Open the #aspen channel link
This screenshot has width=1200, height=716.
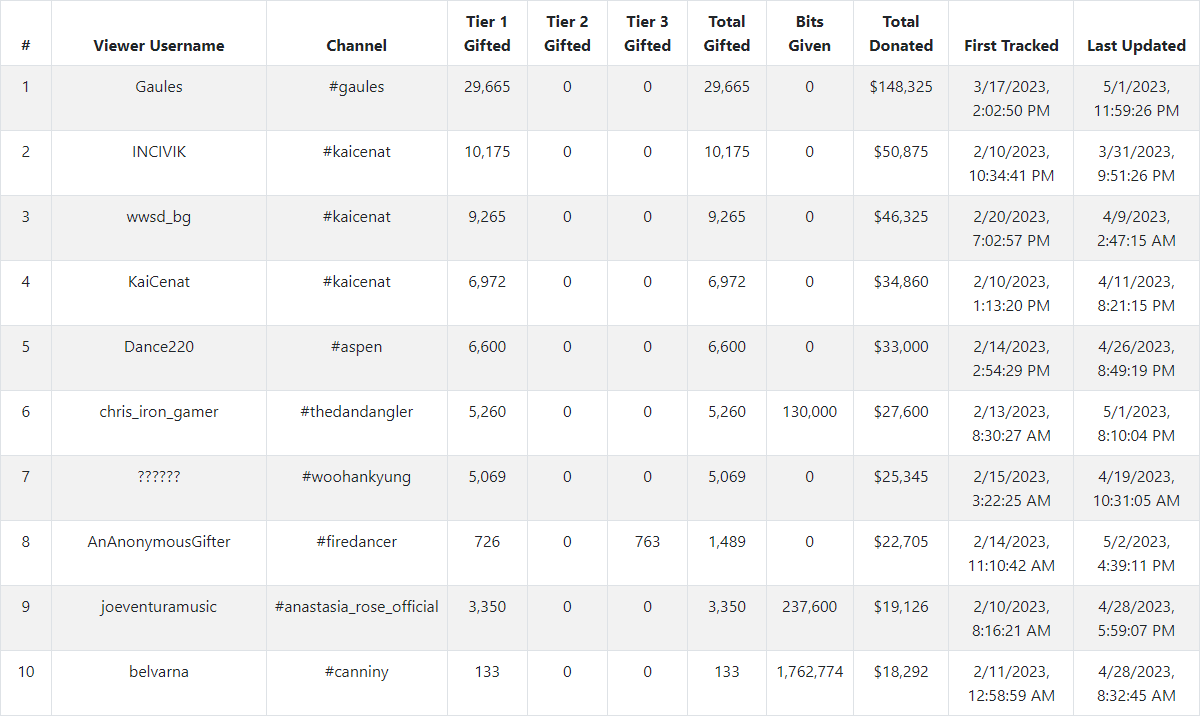click(x=356, y=347)
